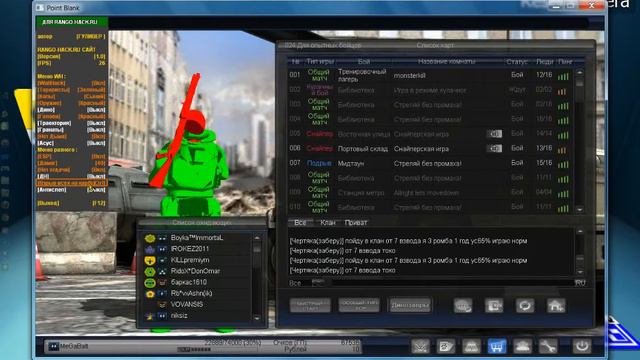The image size is (640, 360).
Task: Click small icon beside chat 'Все' label
Action: click(x=319, y=282)
